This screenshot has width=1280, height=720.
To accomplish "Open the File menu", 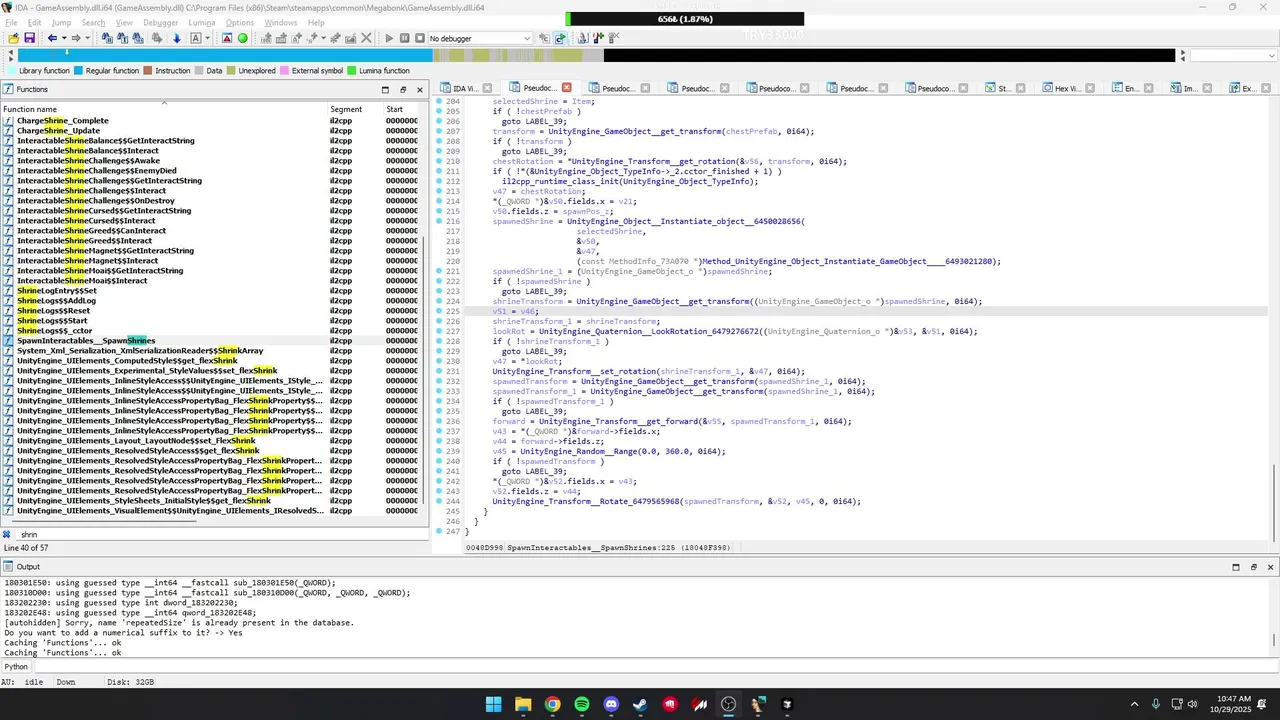I will click(x=12, y=22).
